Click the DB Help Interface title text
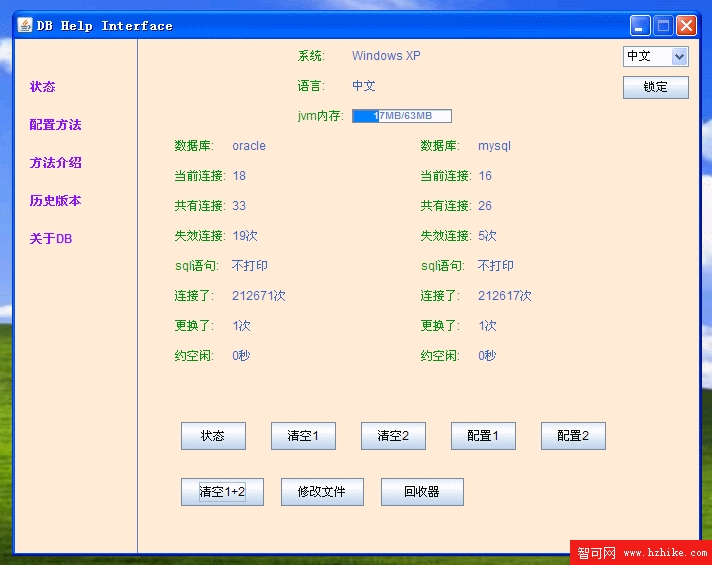 pyautogui.click(x=104, y=26)
